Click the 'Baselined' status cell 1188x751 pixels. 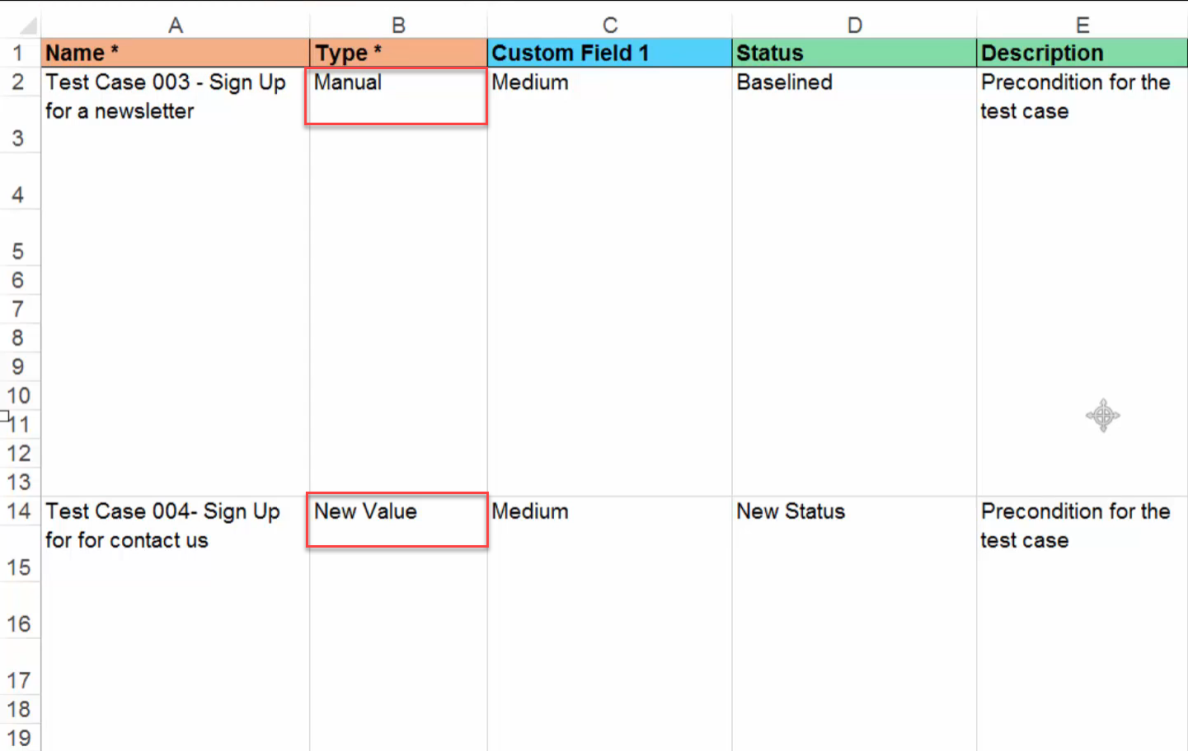coord(853,82)
